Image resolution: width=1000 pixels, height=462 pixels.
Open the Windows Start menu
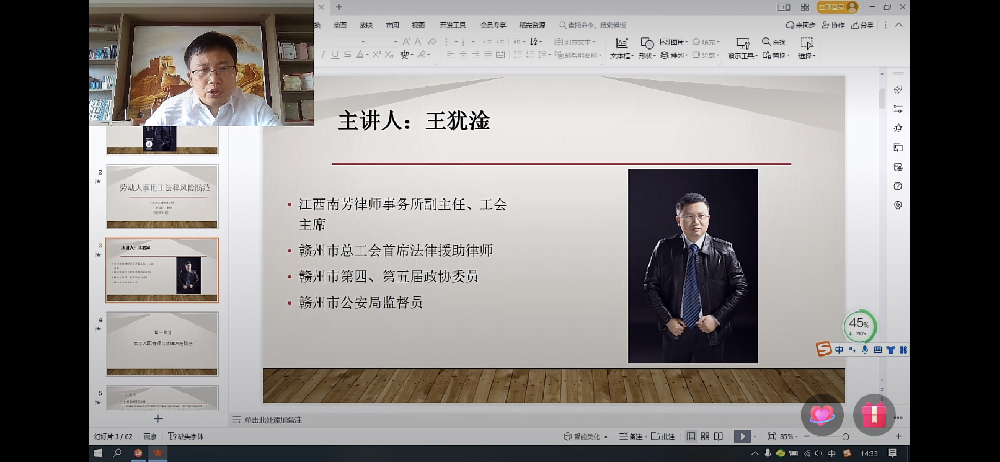coord(98,453)
